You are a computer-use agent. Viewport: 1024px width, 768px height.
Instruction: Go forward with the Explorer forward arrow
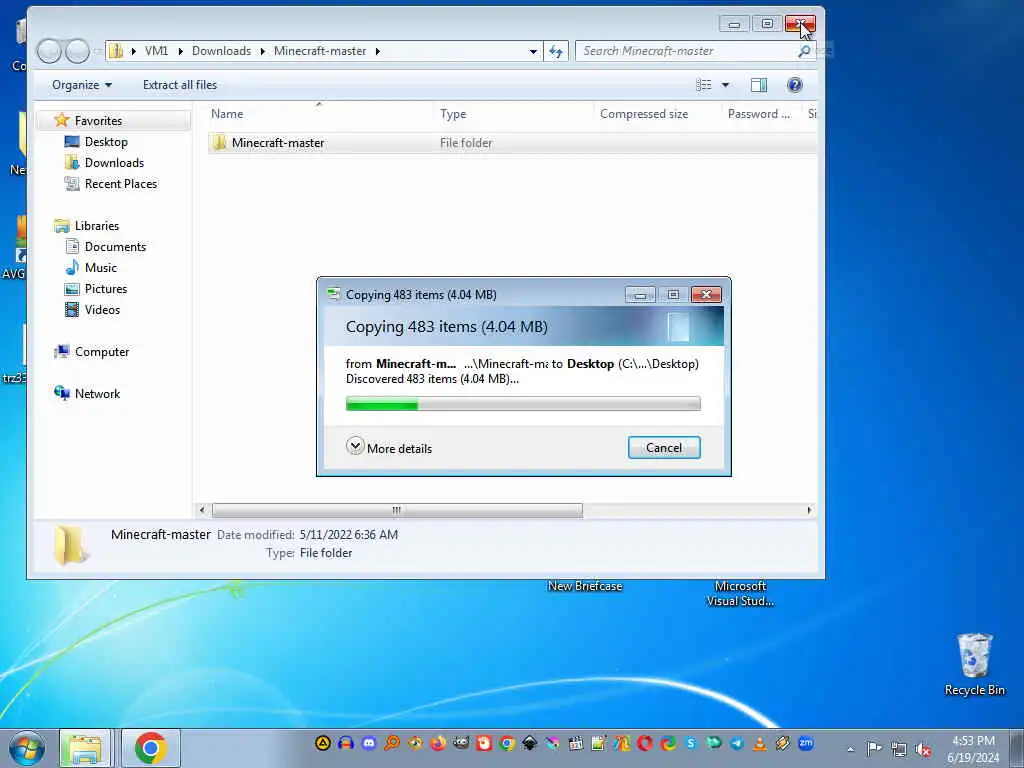(78, 51)
